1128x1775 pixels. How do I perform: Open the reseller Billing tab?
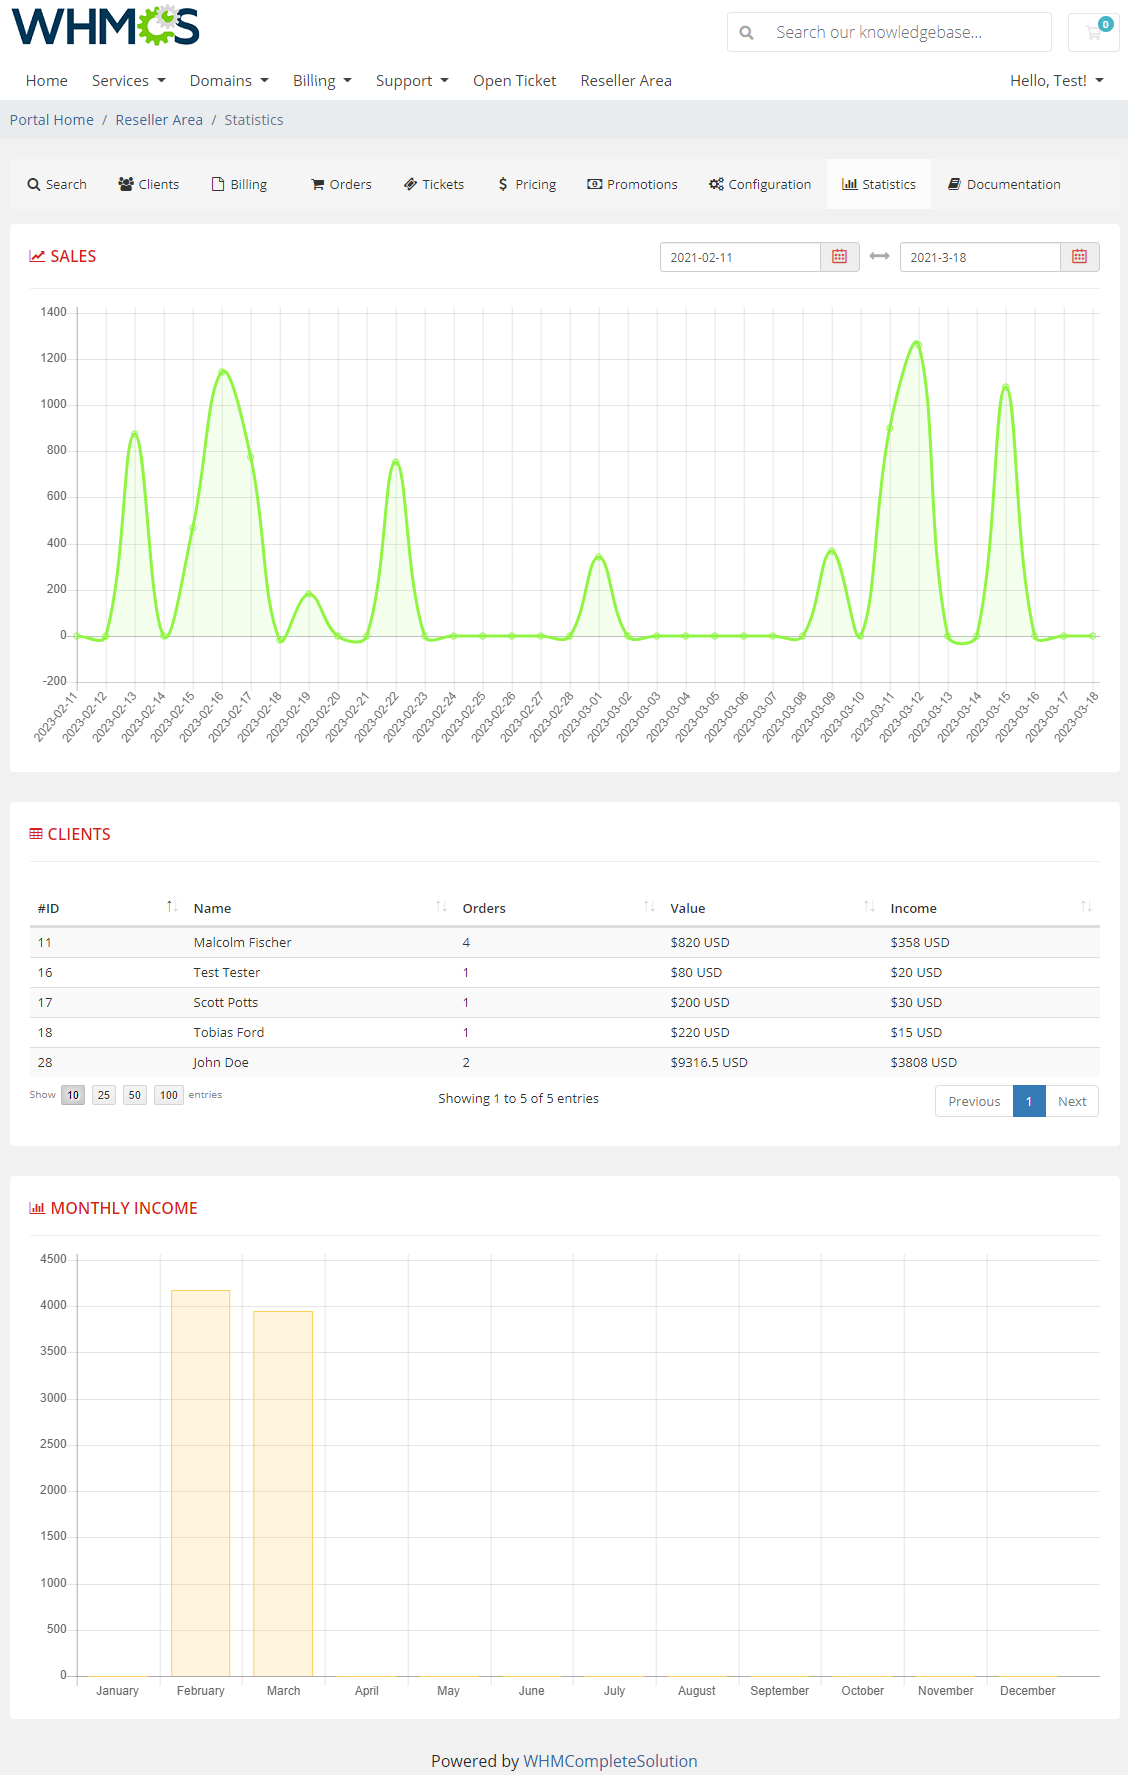(239, 184)
